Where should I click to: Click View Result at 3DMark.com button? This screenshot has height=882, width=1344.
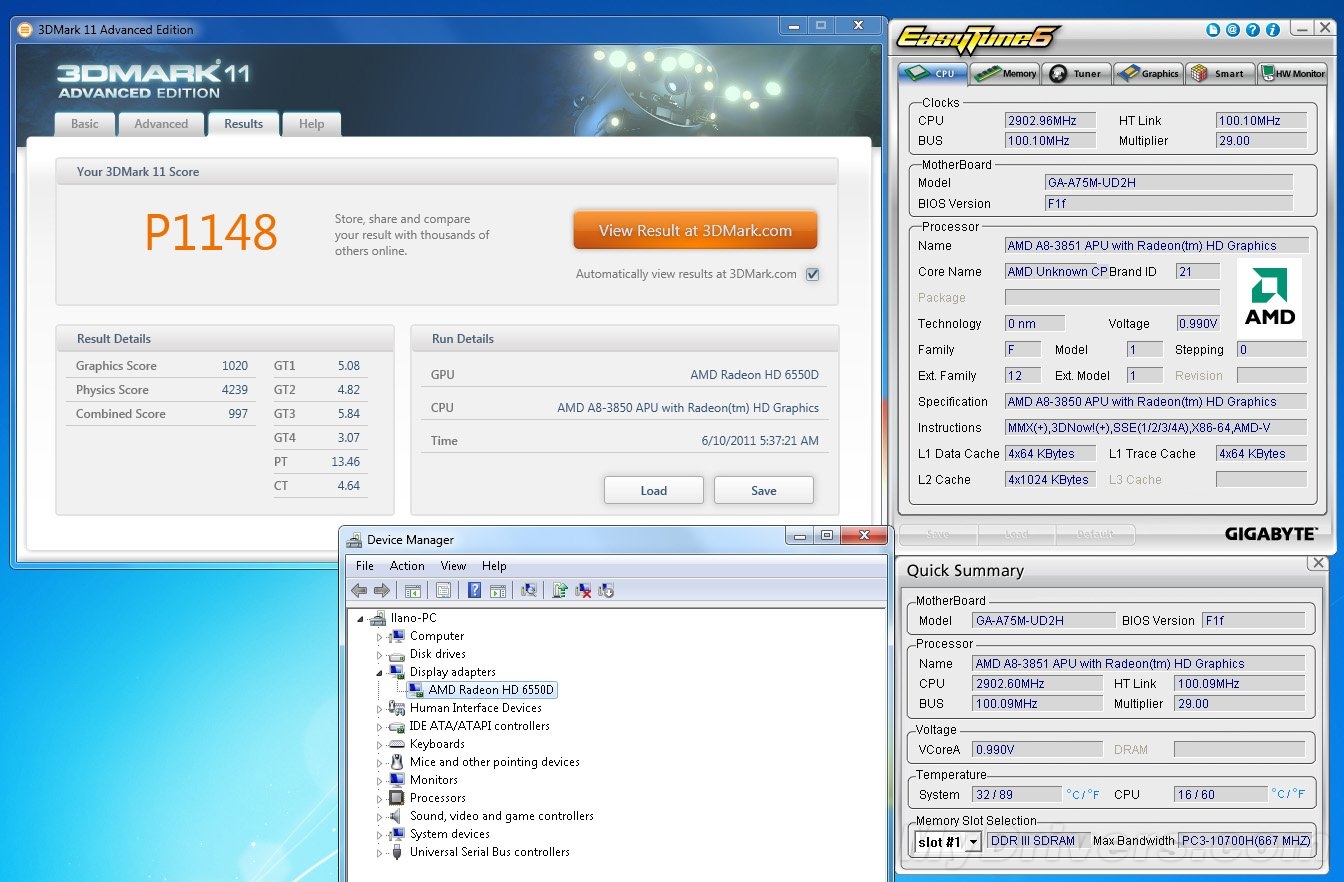coord(695,230)
